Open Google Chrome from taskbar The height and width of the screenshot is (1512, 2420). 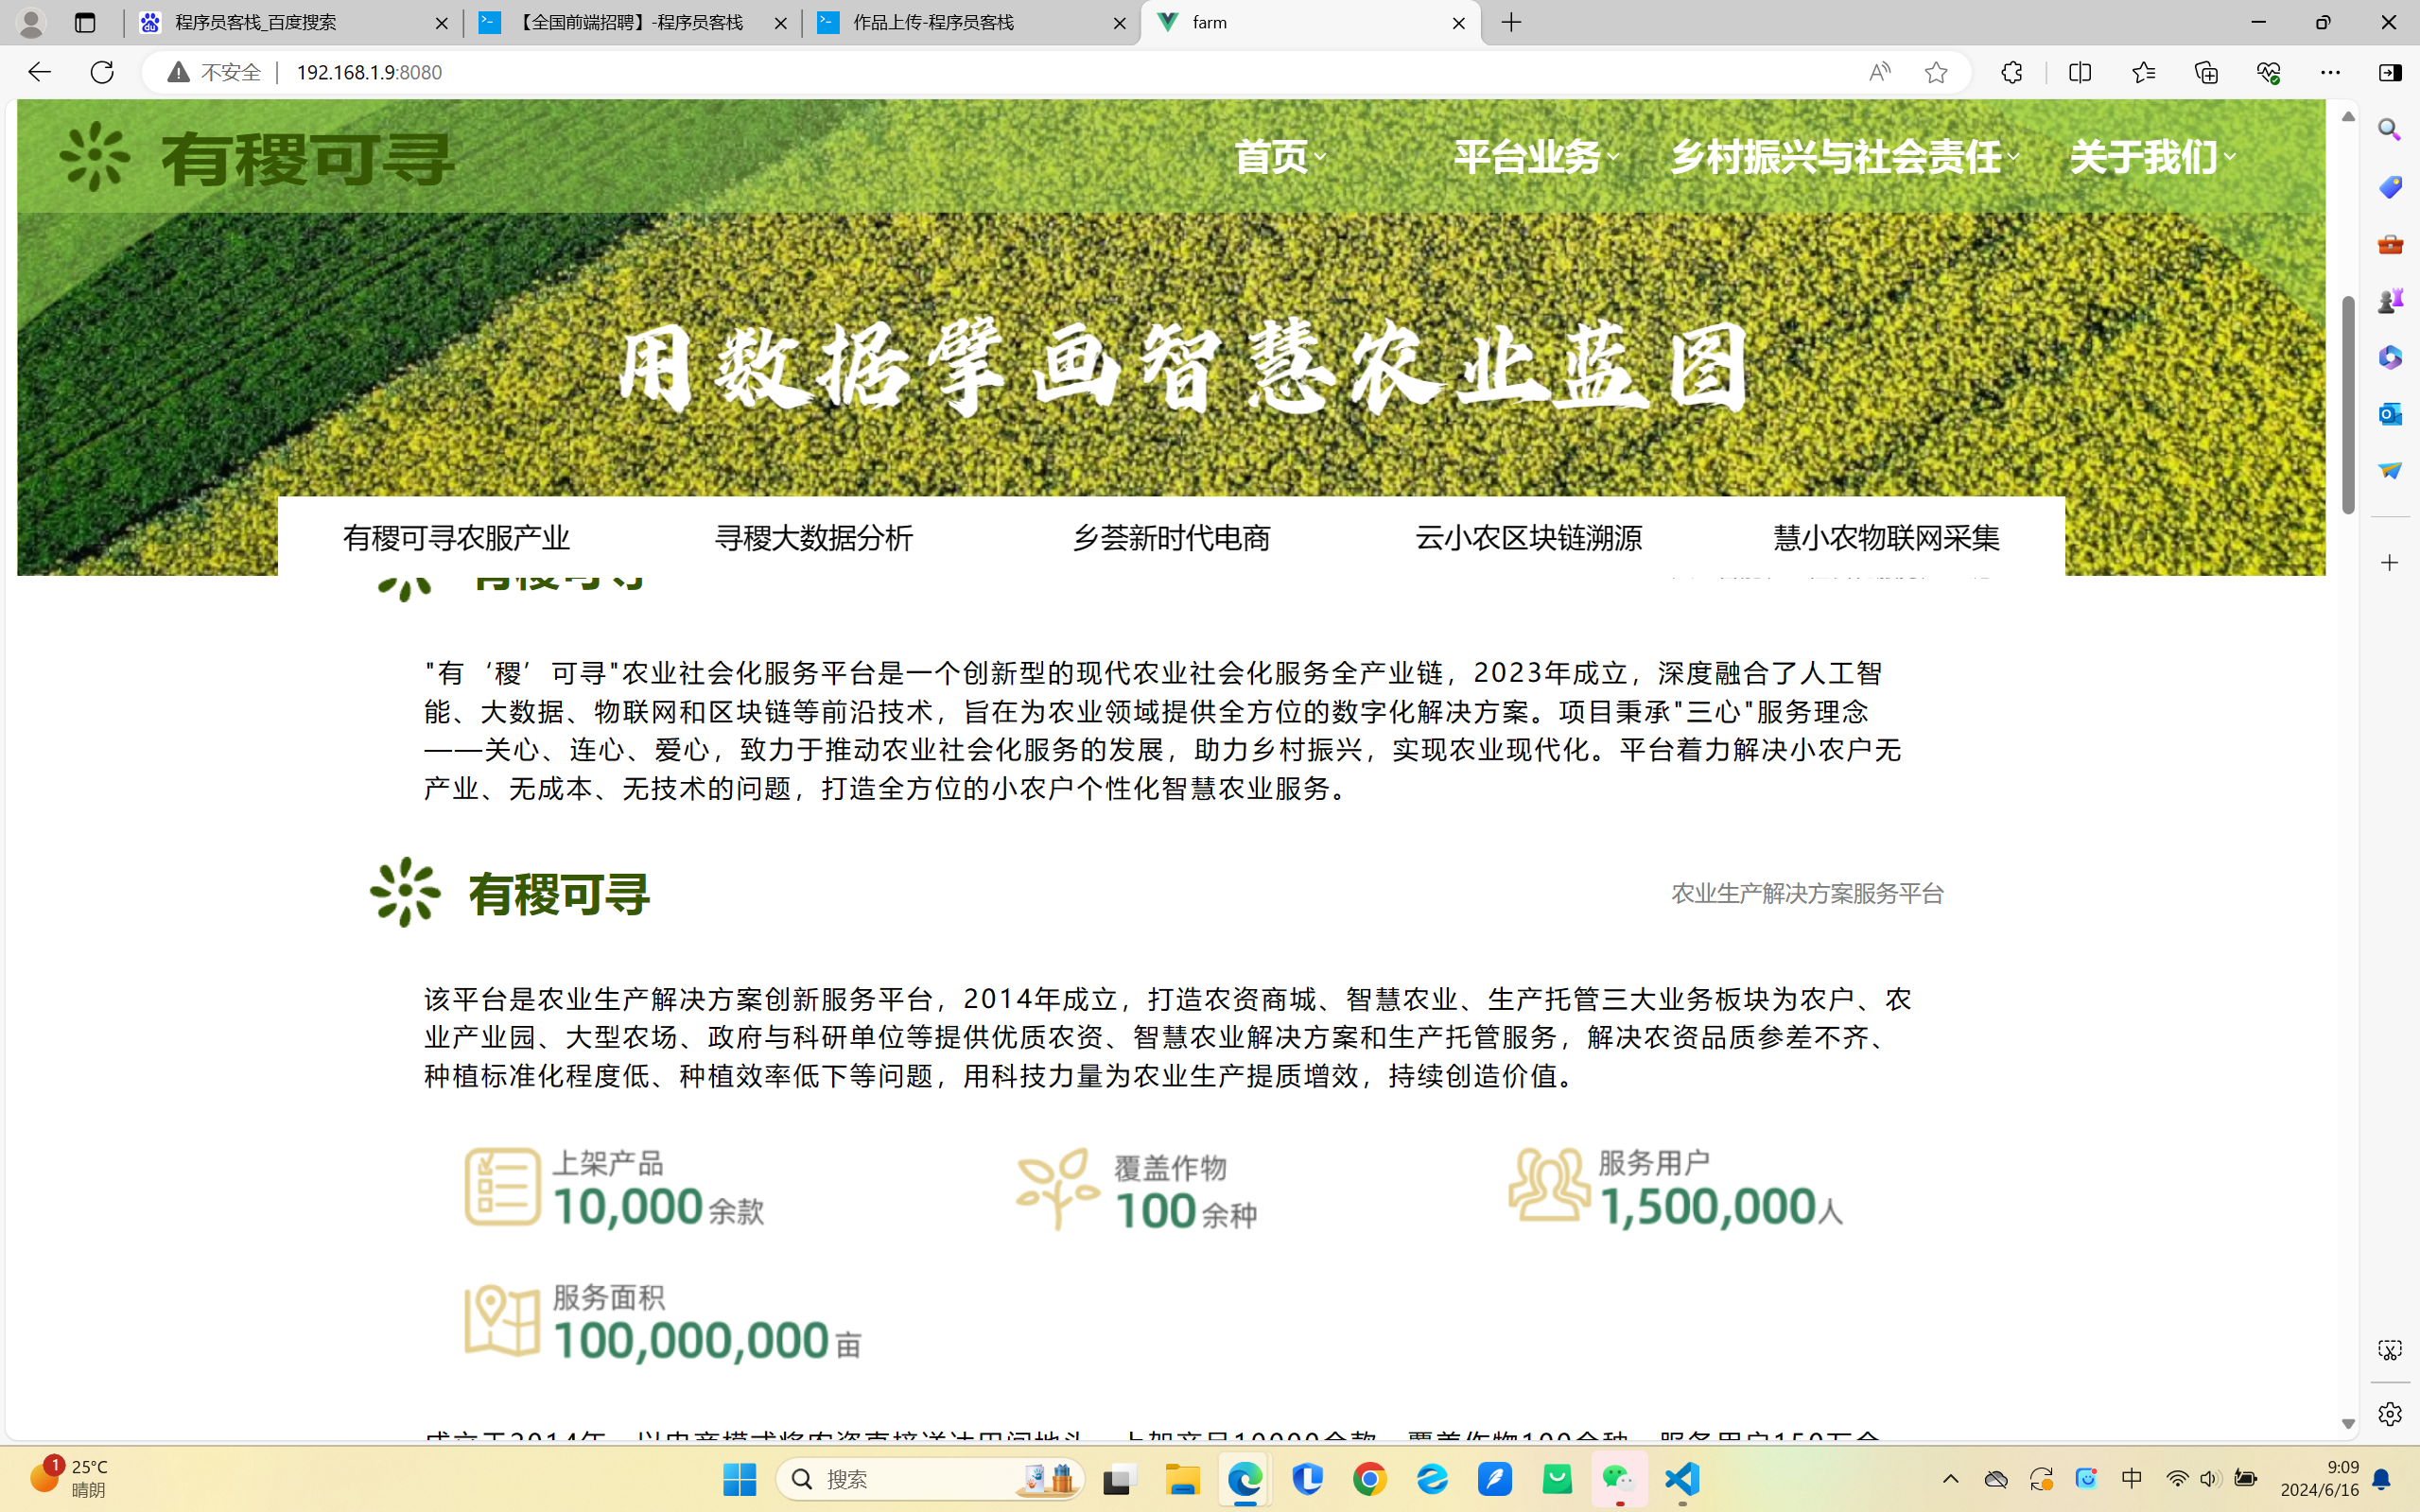click(1370, 1479)
